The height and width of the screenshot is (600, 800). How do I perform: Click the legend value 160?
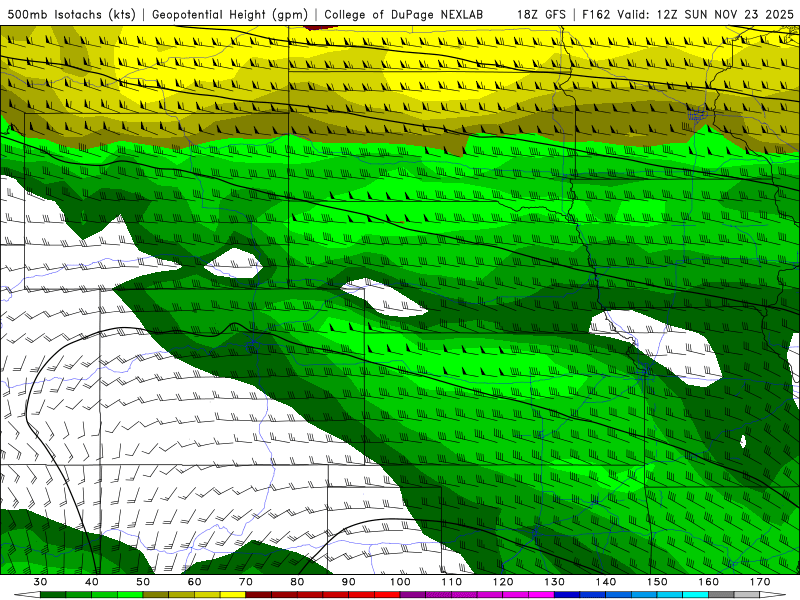(x=709, y=582)
